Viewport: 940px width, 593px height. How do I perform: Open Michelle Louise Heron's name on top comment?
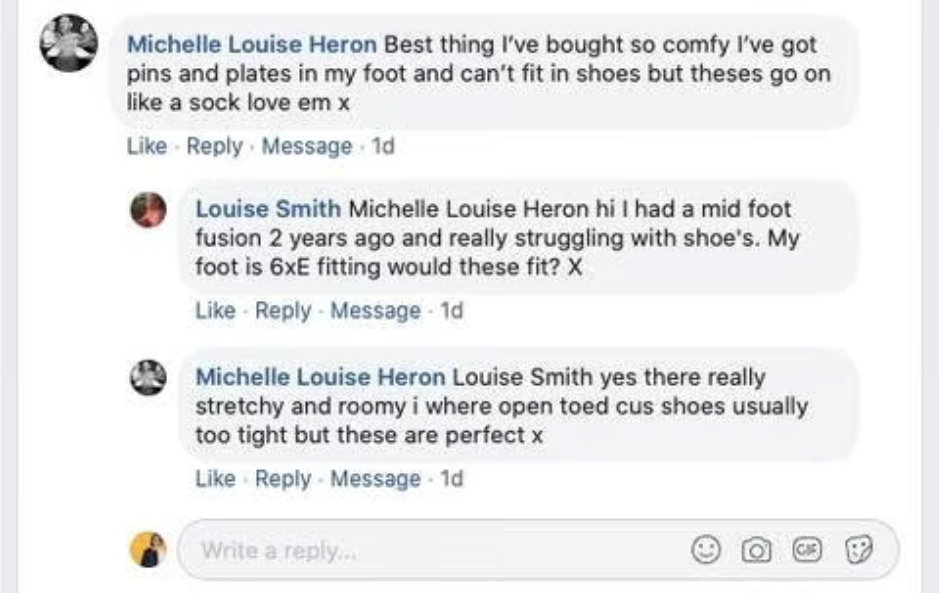(252, 45)
